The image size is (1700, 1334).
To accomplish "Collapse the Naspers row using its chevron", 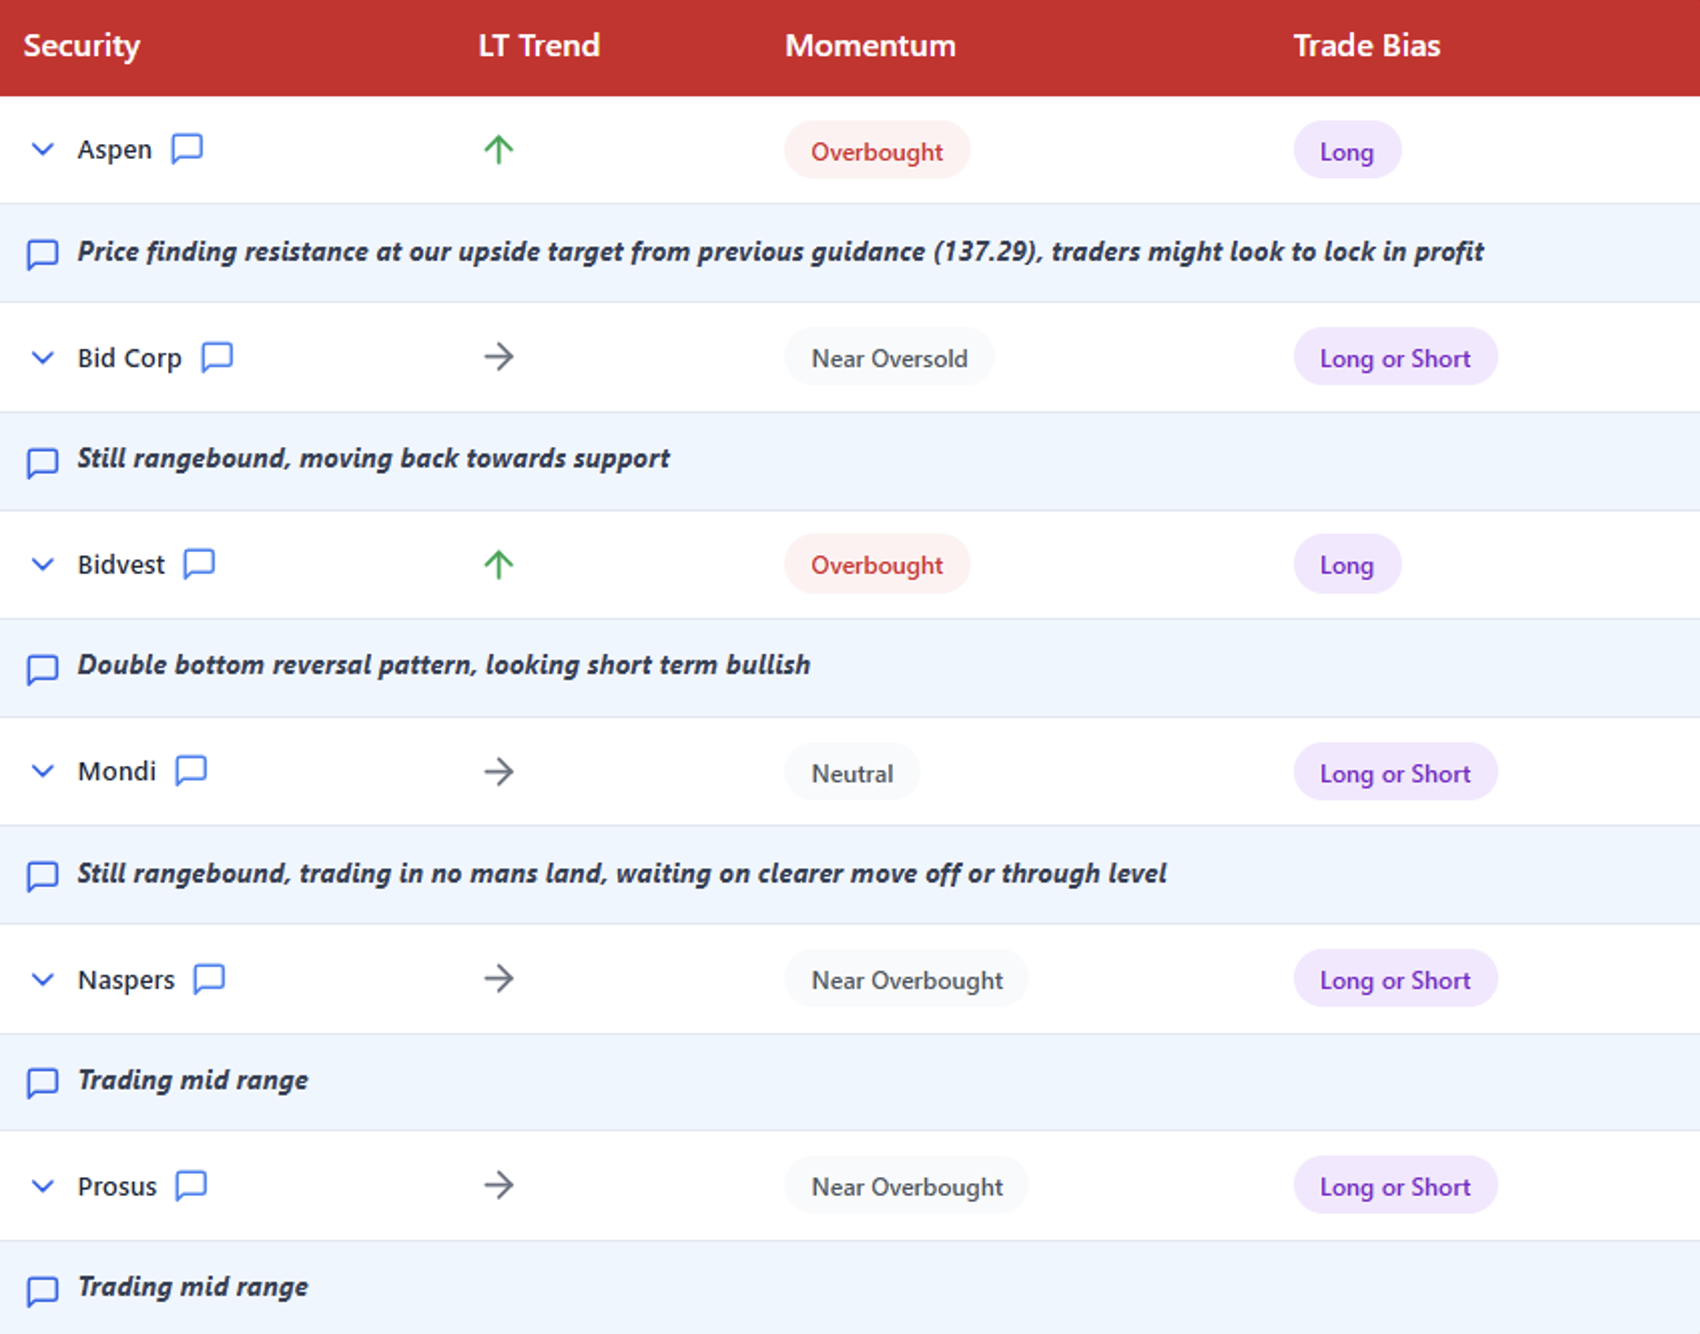I will pyautogui.click(x=42, y=980).
